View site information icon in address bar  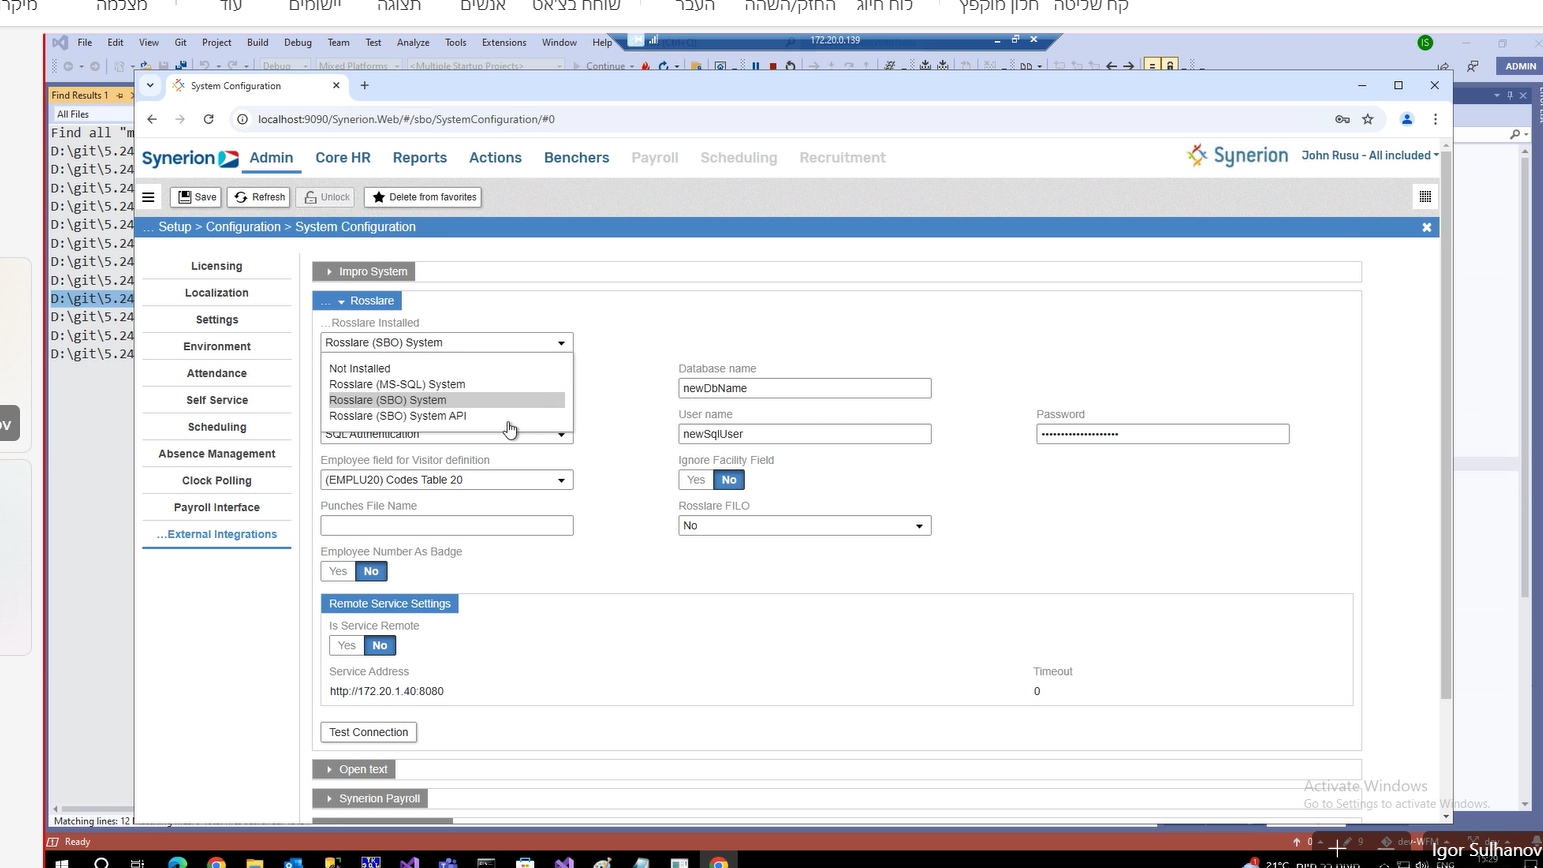[x=241, y=119]
